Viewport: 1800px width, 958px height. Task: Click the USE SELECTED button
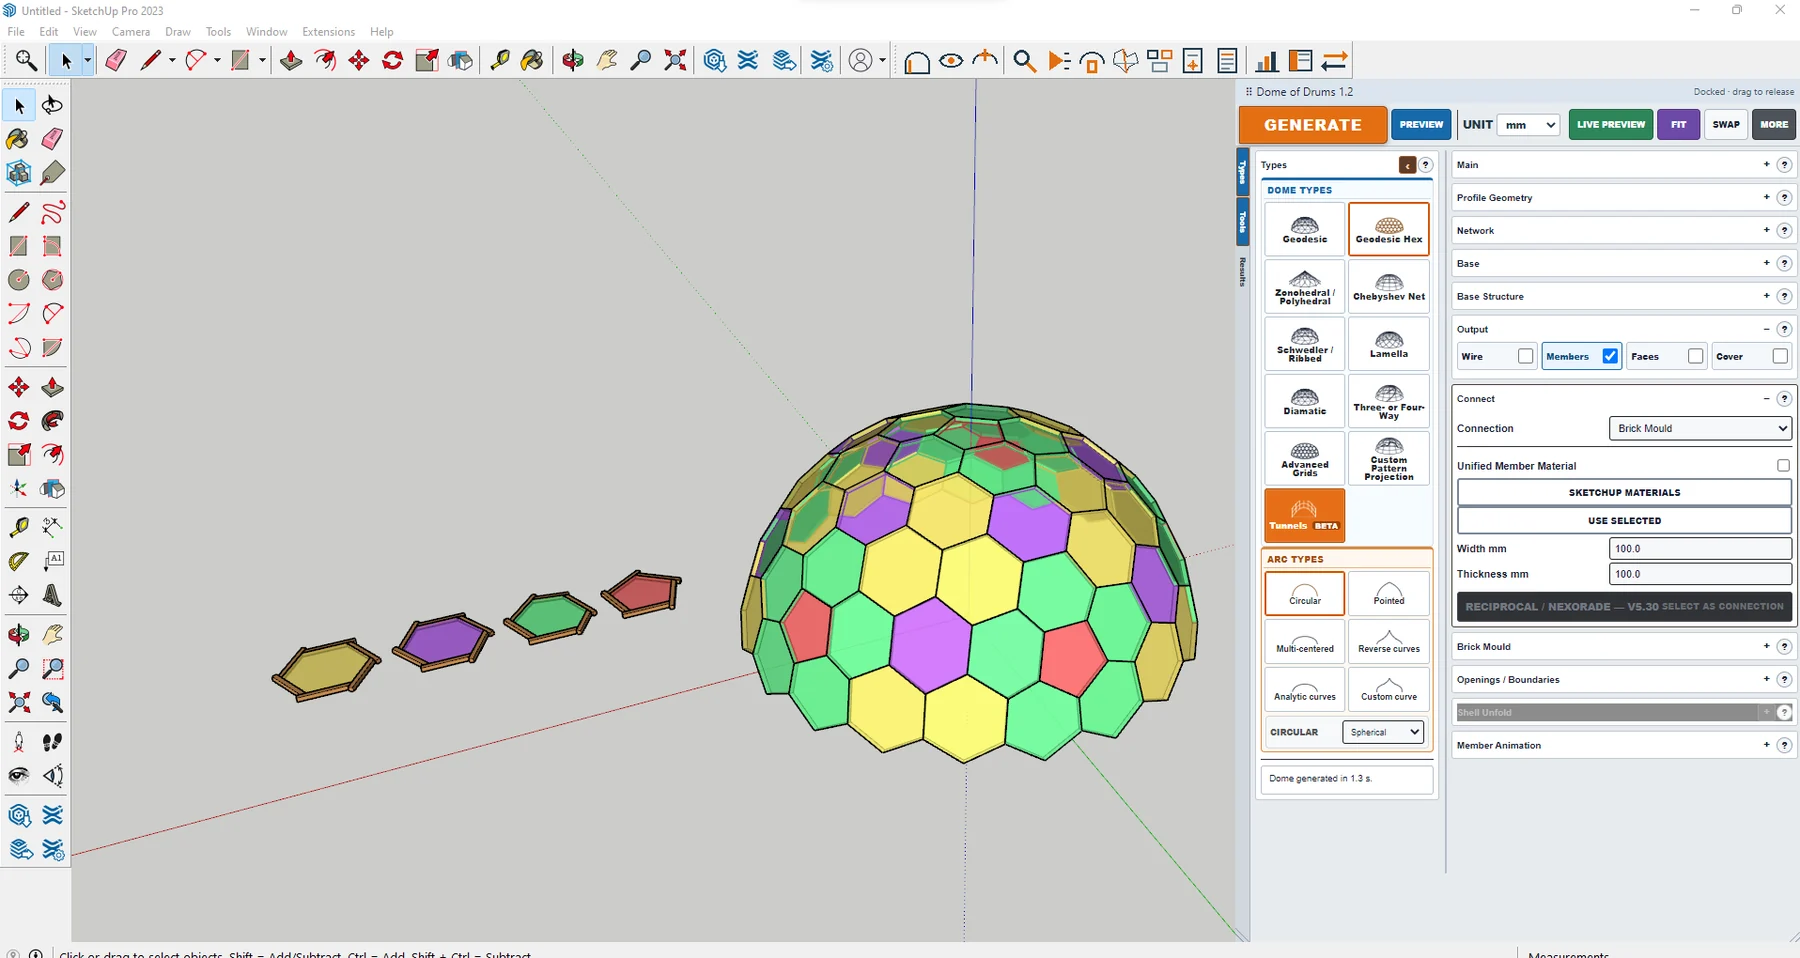pyautogui.click(x=1624, y=520)
